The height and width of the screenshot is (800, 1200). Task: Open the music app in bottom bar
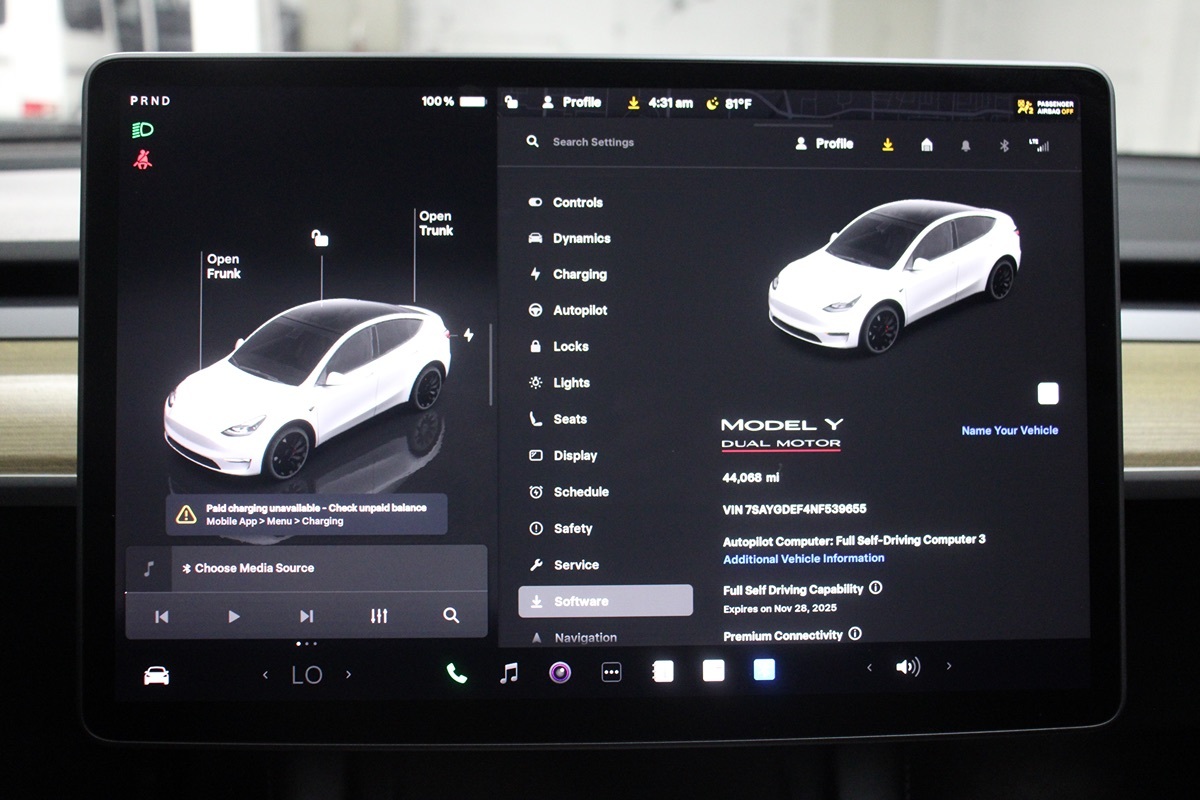pos(509,673)
